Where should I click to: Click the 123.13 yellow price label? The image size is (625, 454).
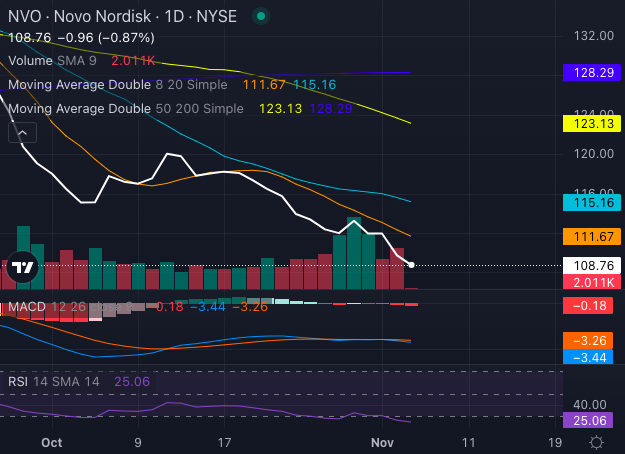(x=594, y=123)
